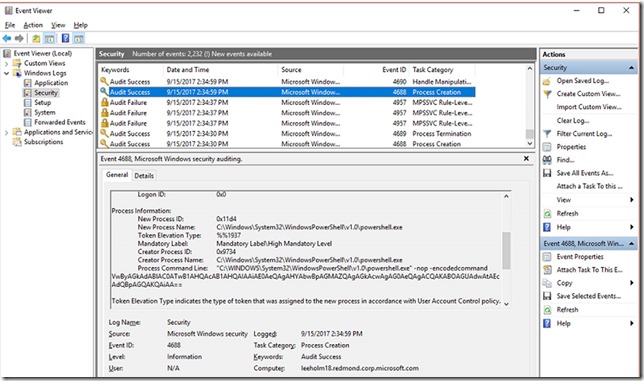This screenshot has width=644, height=381.
Task: Open Security log Properties action
Action: pos(571,147)
